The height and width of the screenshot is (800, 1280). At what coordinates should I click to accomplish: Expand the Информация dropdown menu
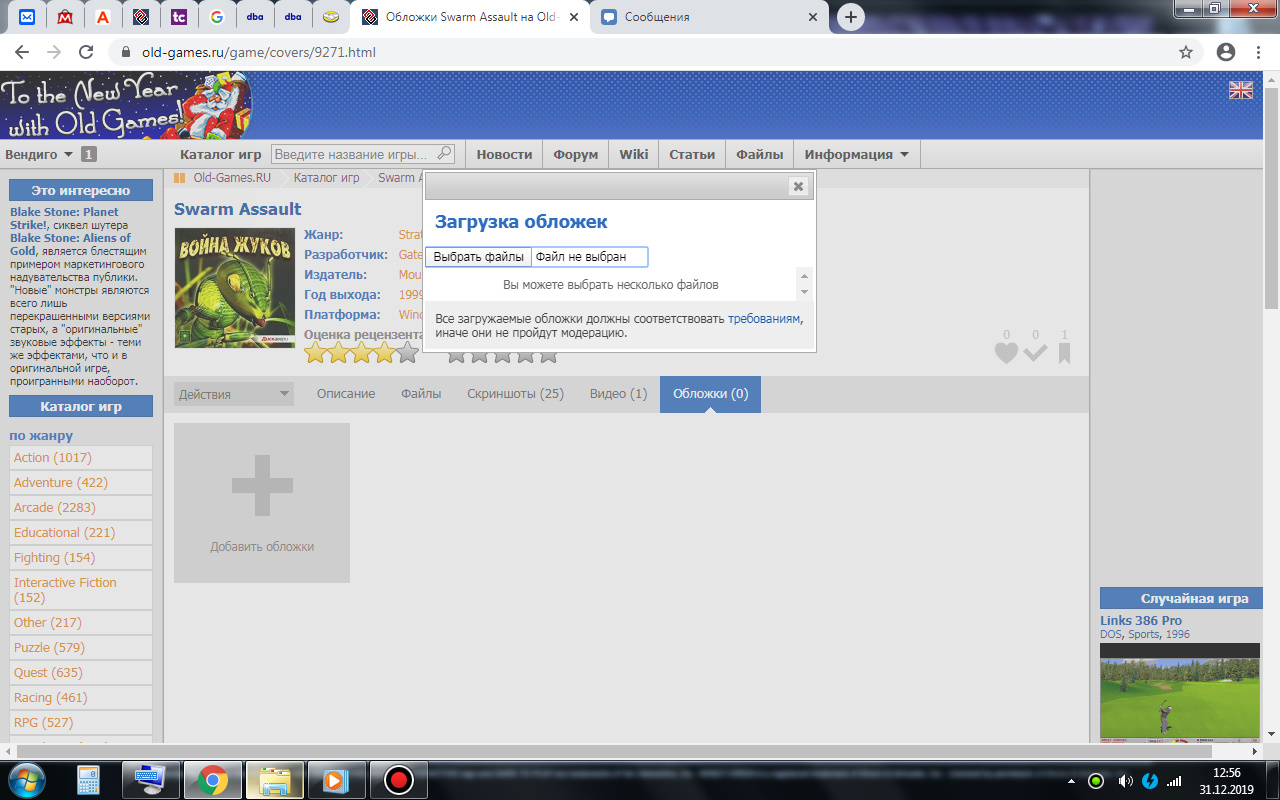tap(857, 154)
